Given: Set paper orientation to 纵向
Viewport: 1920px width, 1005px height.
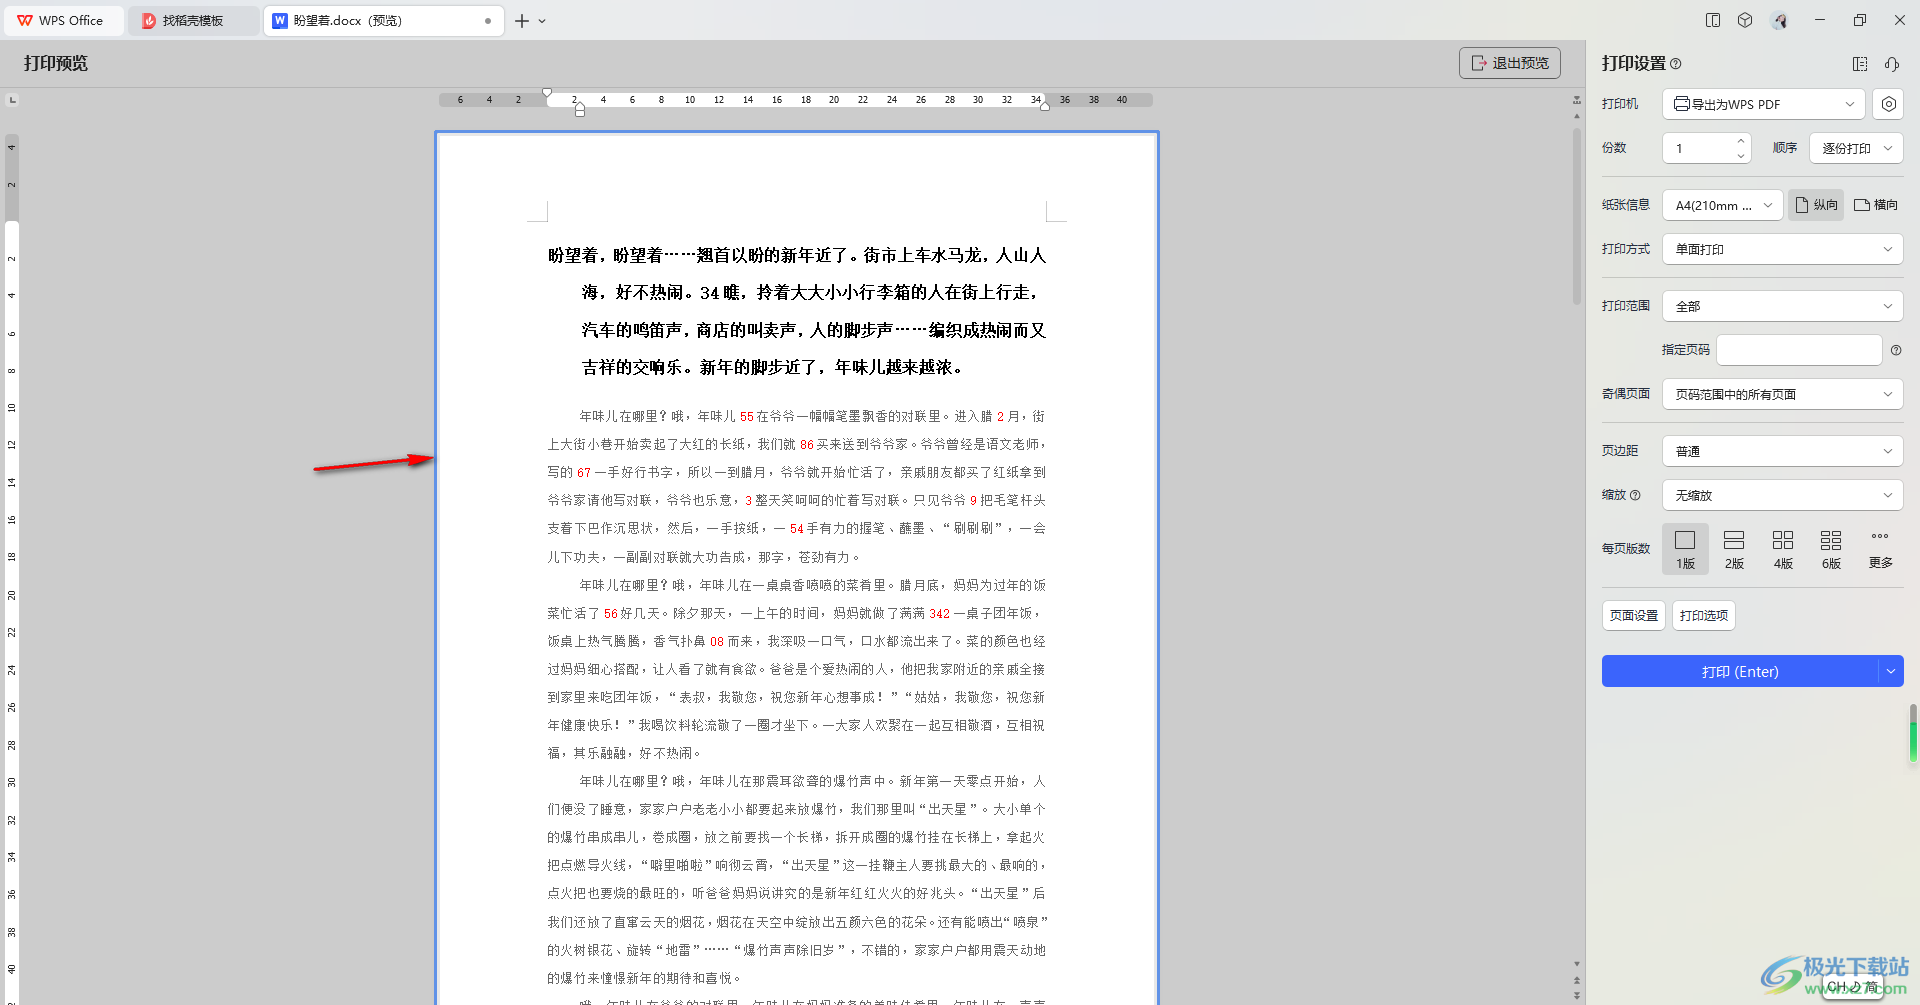Looking at the screenshot, I should point(1816,205).
